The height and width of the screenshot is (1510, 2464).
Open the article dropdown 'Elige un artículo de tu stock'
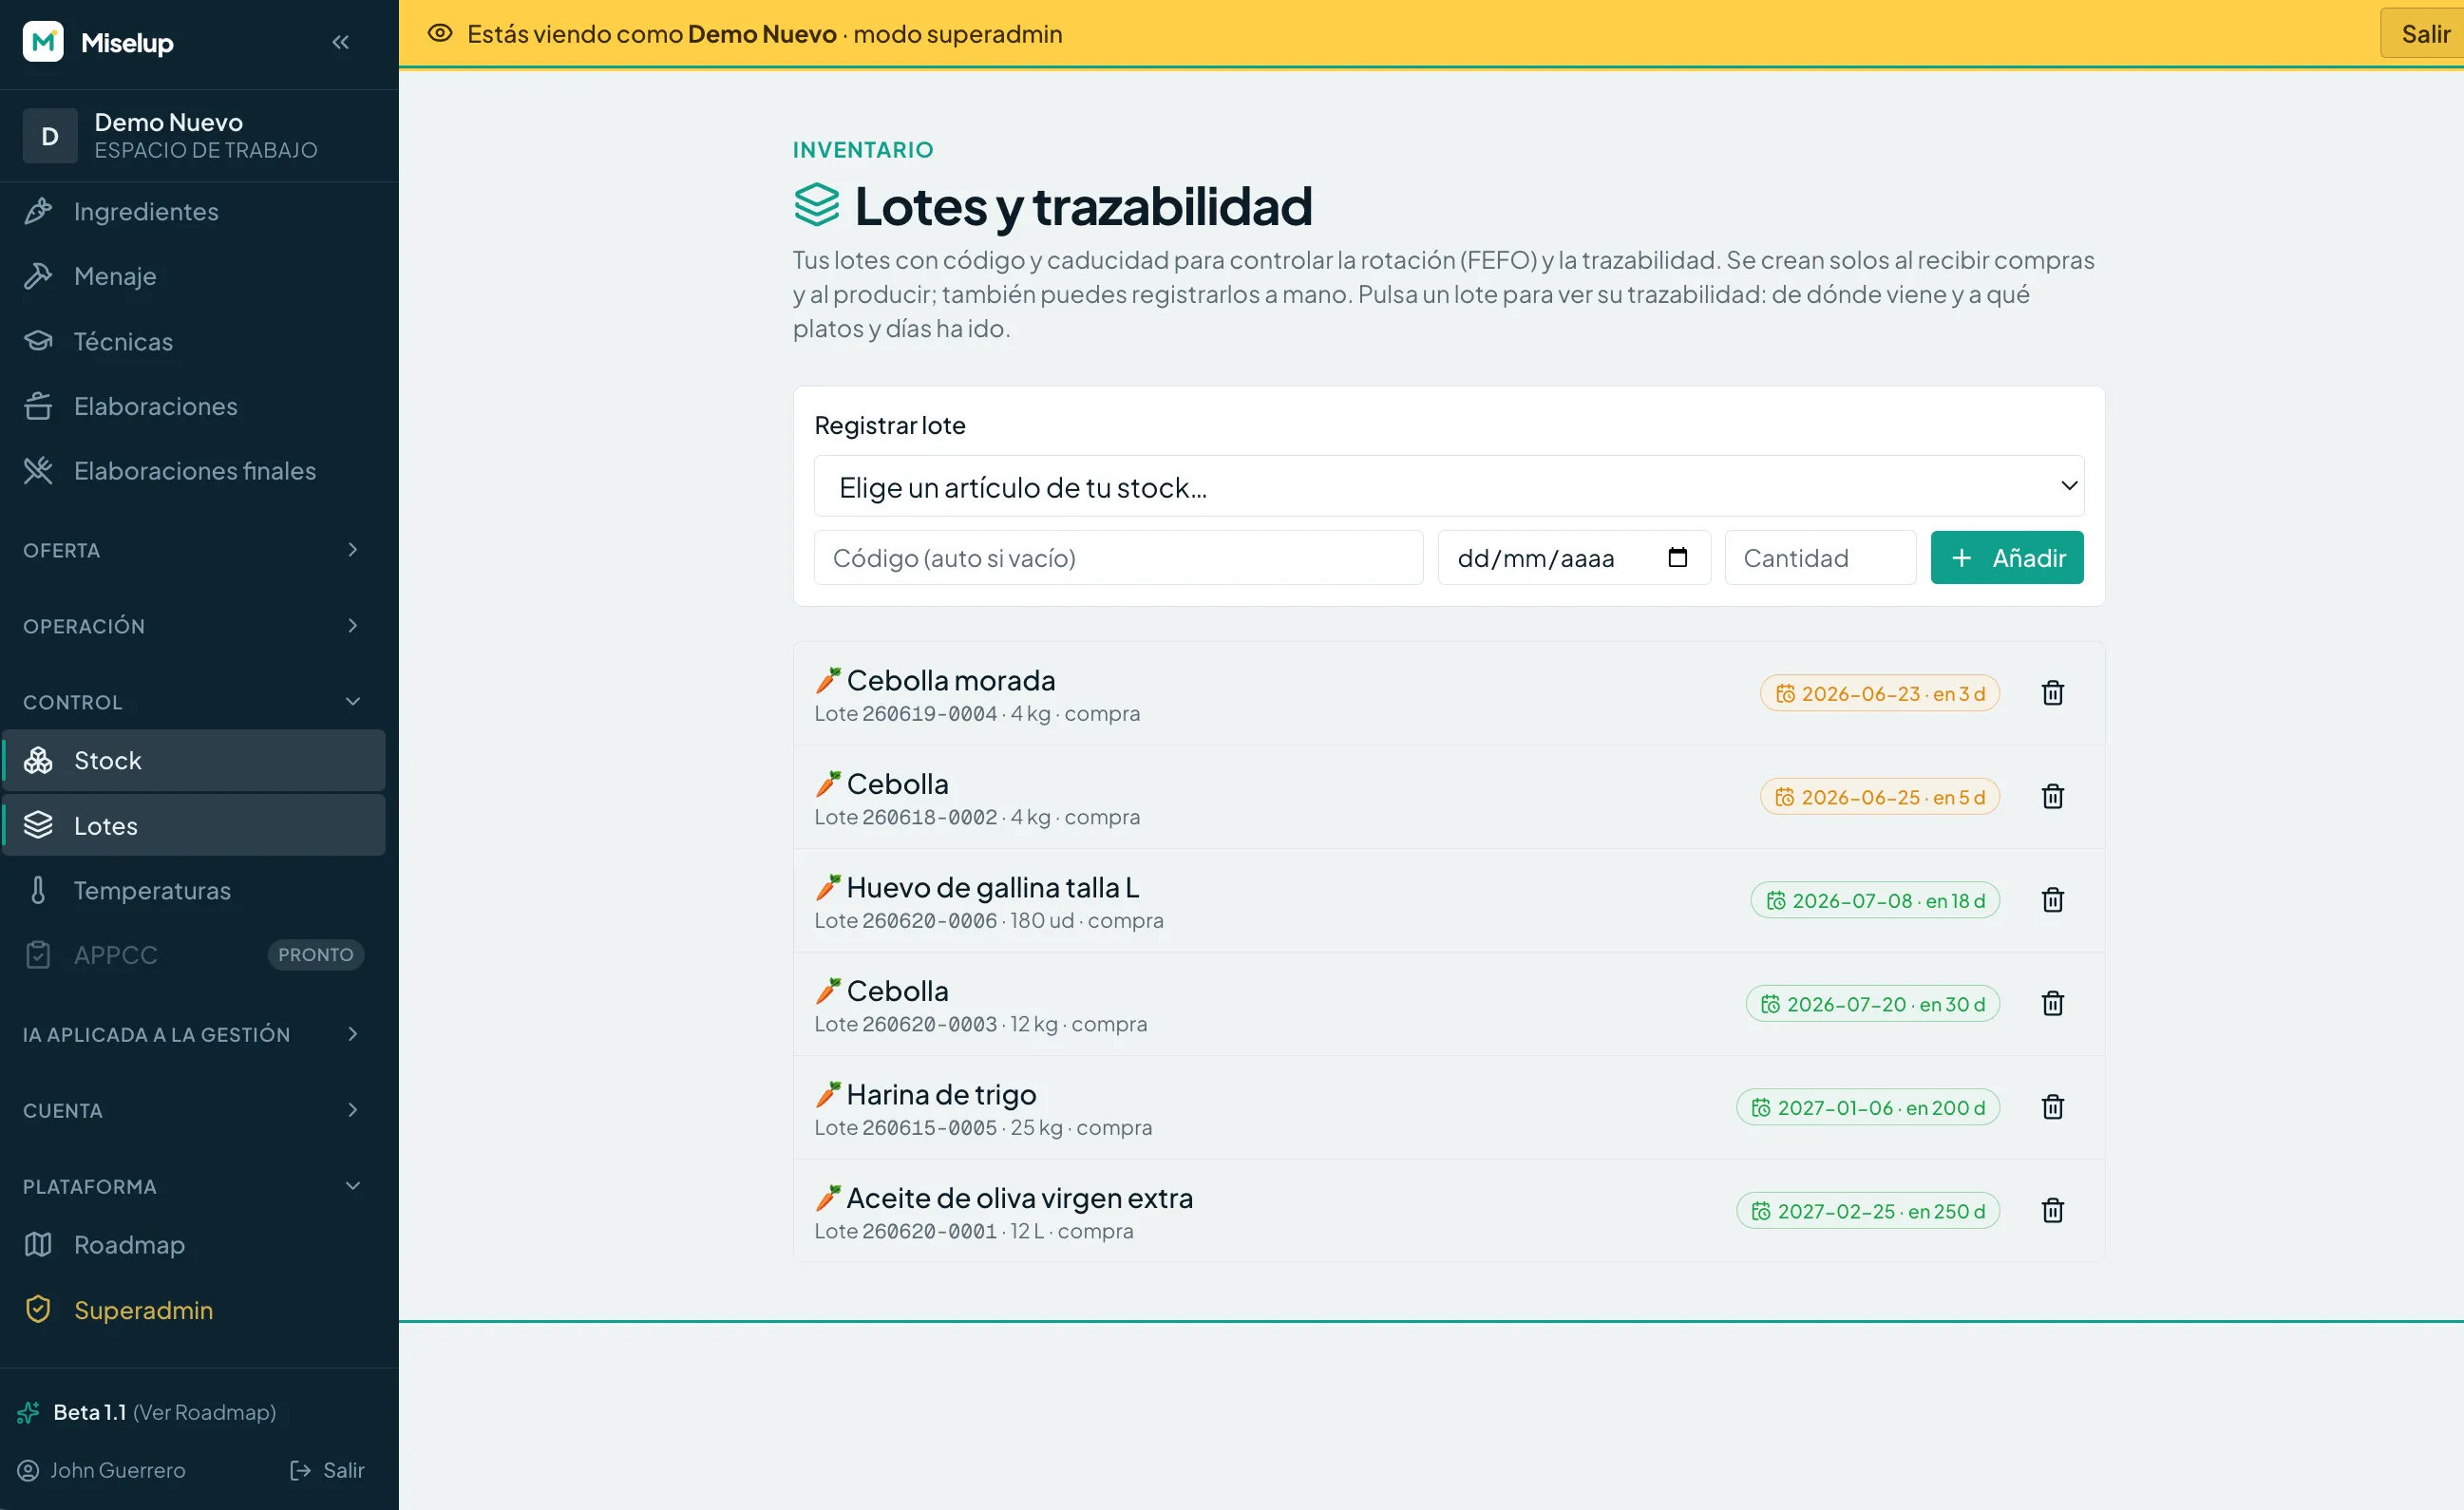click(x=1448, y=486)
